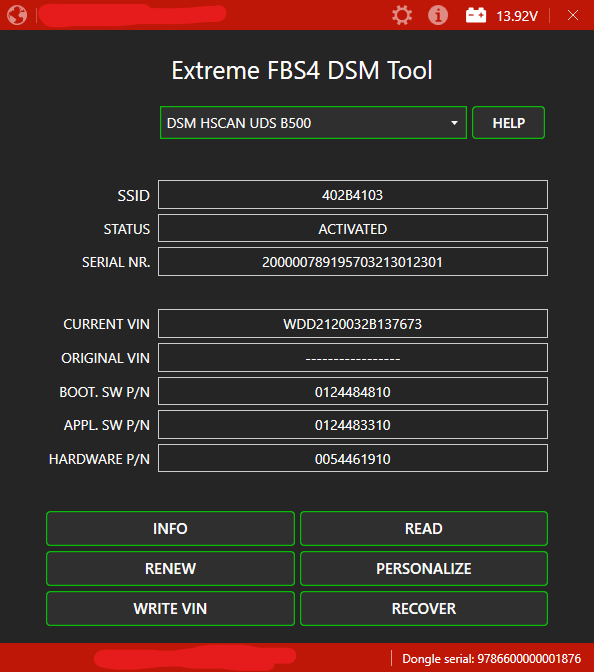Select the STATUS field showing ACTIVATED
This screenshot has width=594, height=672.
(353, 229)
